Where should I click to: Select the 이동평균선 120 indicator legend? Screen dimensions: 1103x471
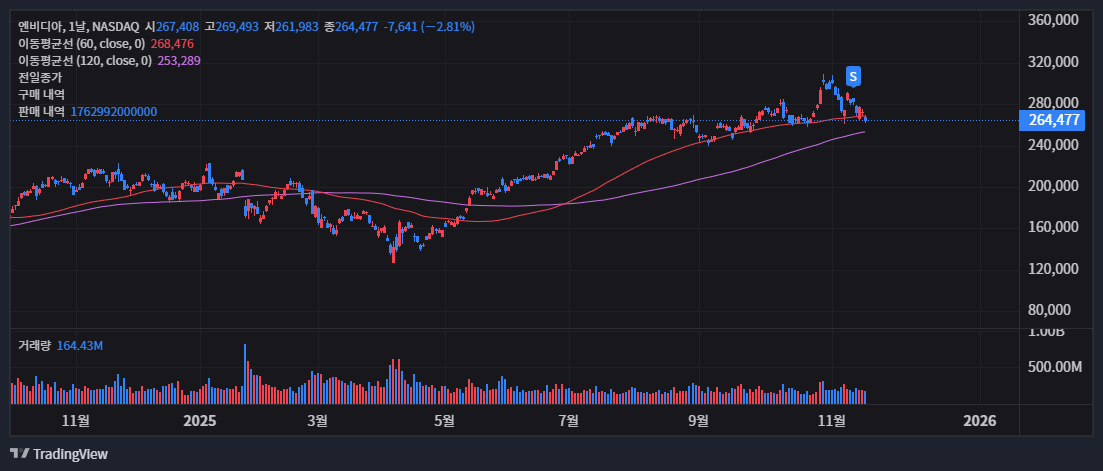click(85, 61)
